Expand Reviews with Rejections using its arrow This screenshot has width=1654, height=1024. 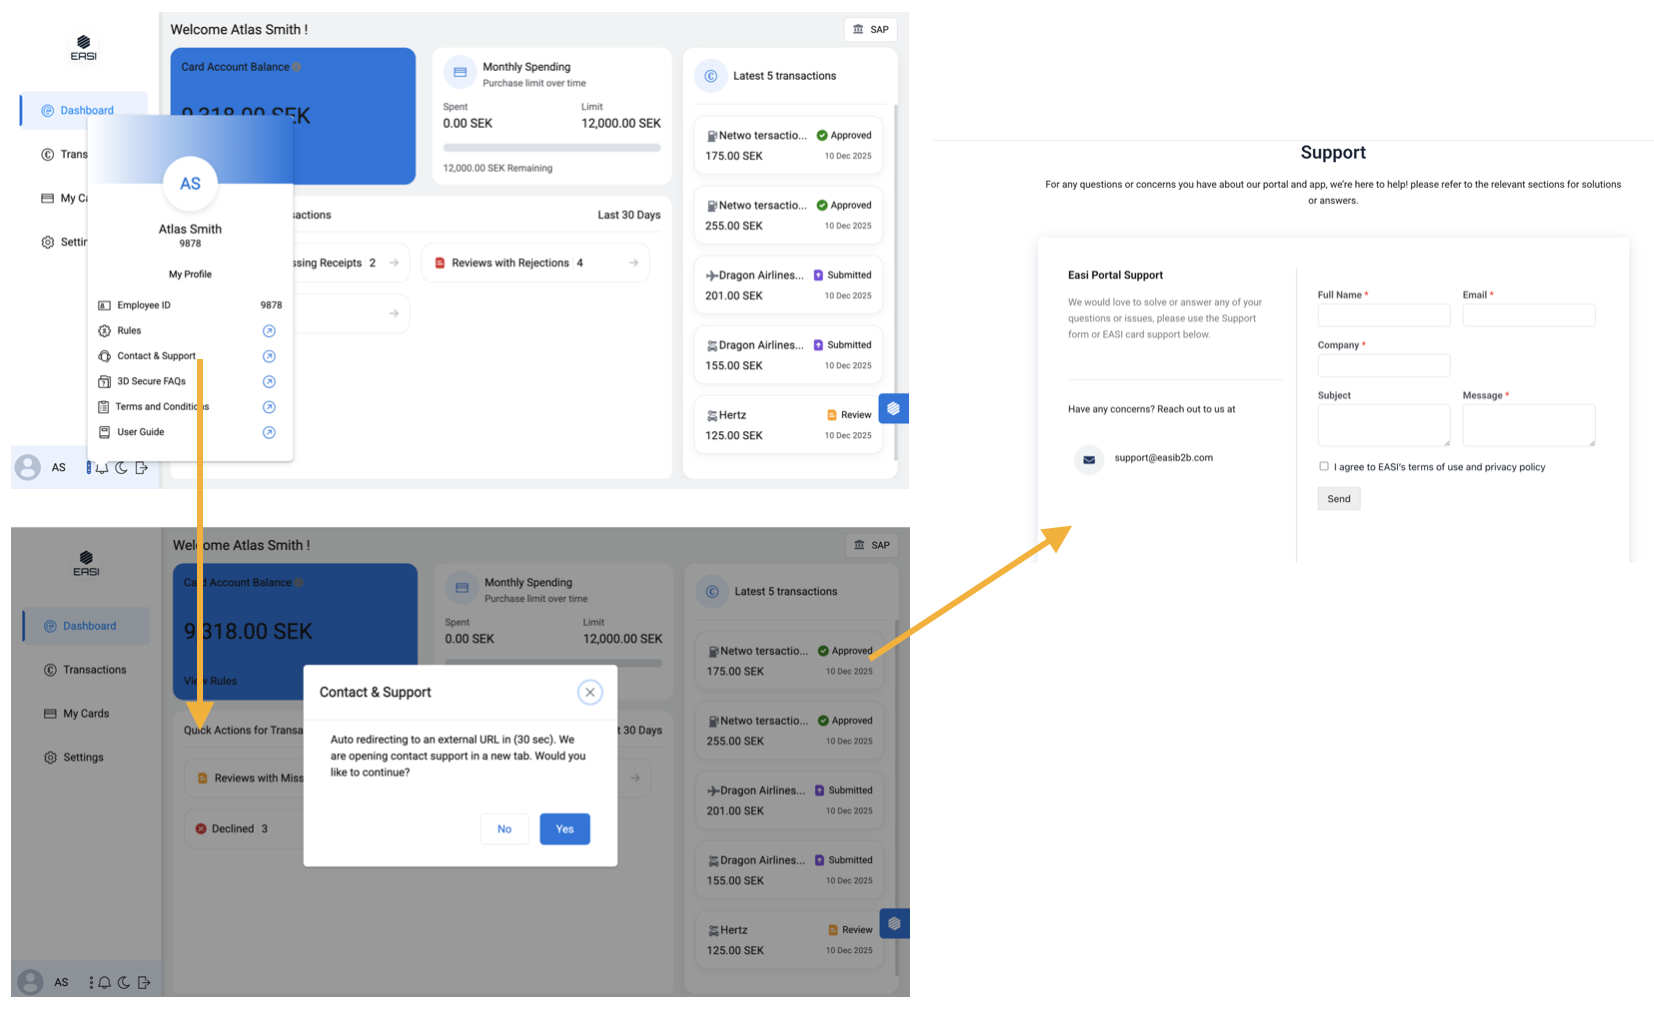point(633,263)
